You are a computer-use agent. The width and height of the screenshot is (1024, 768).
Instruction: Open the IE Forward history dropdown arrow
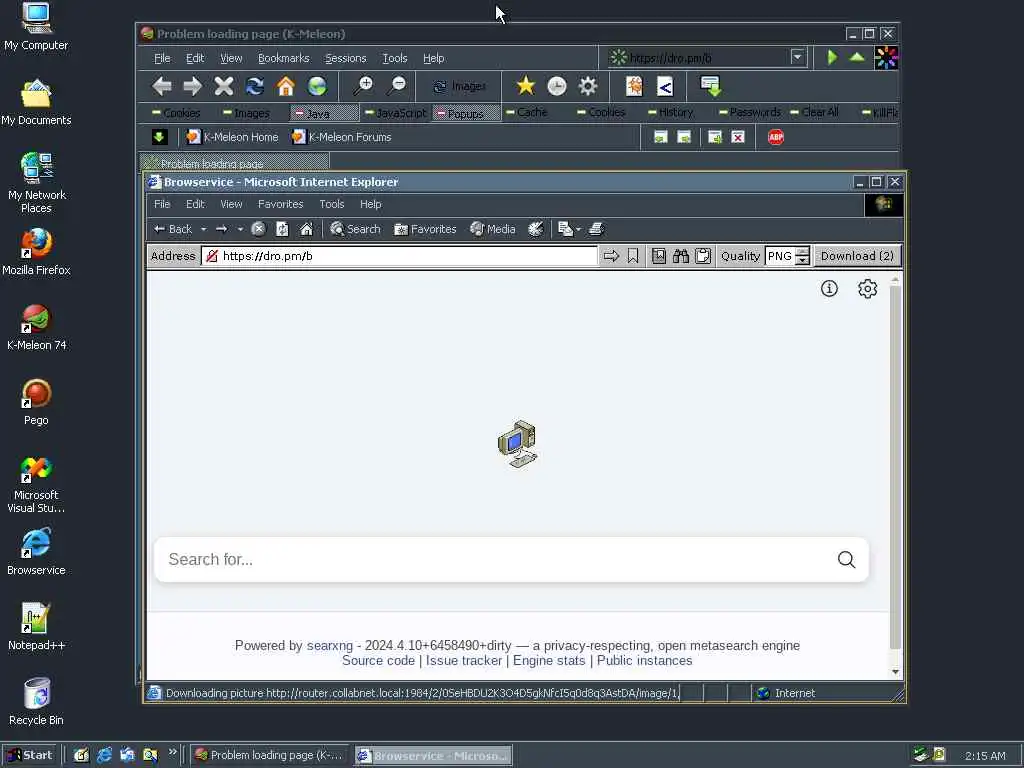point(240,229)
